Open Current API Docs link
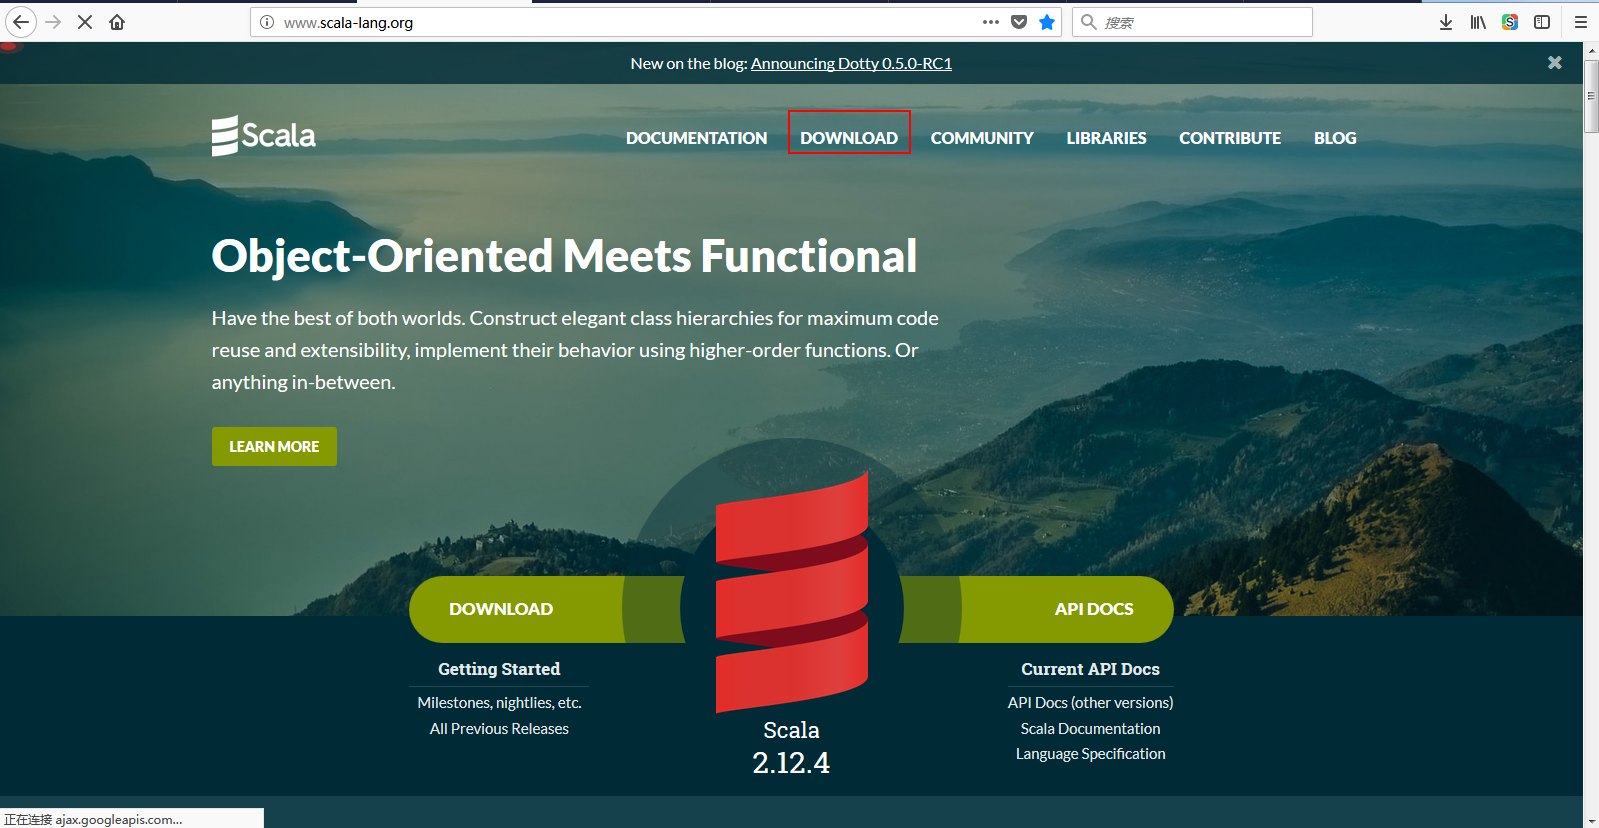 pyautogui.click(x=1090, y=669)
